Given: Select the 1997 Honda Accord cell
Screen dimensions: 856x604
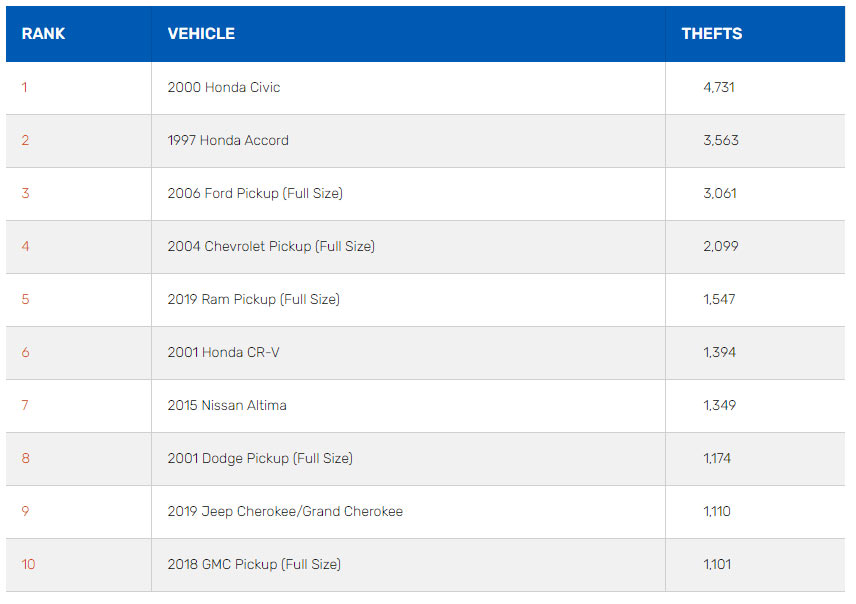Looking at the screenshot, I should (228, 141).
